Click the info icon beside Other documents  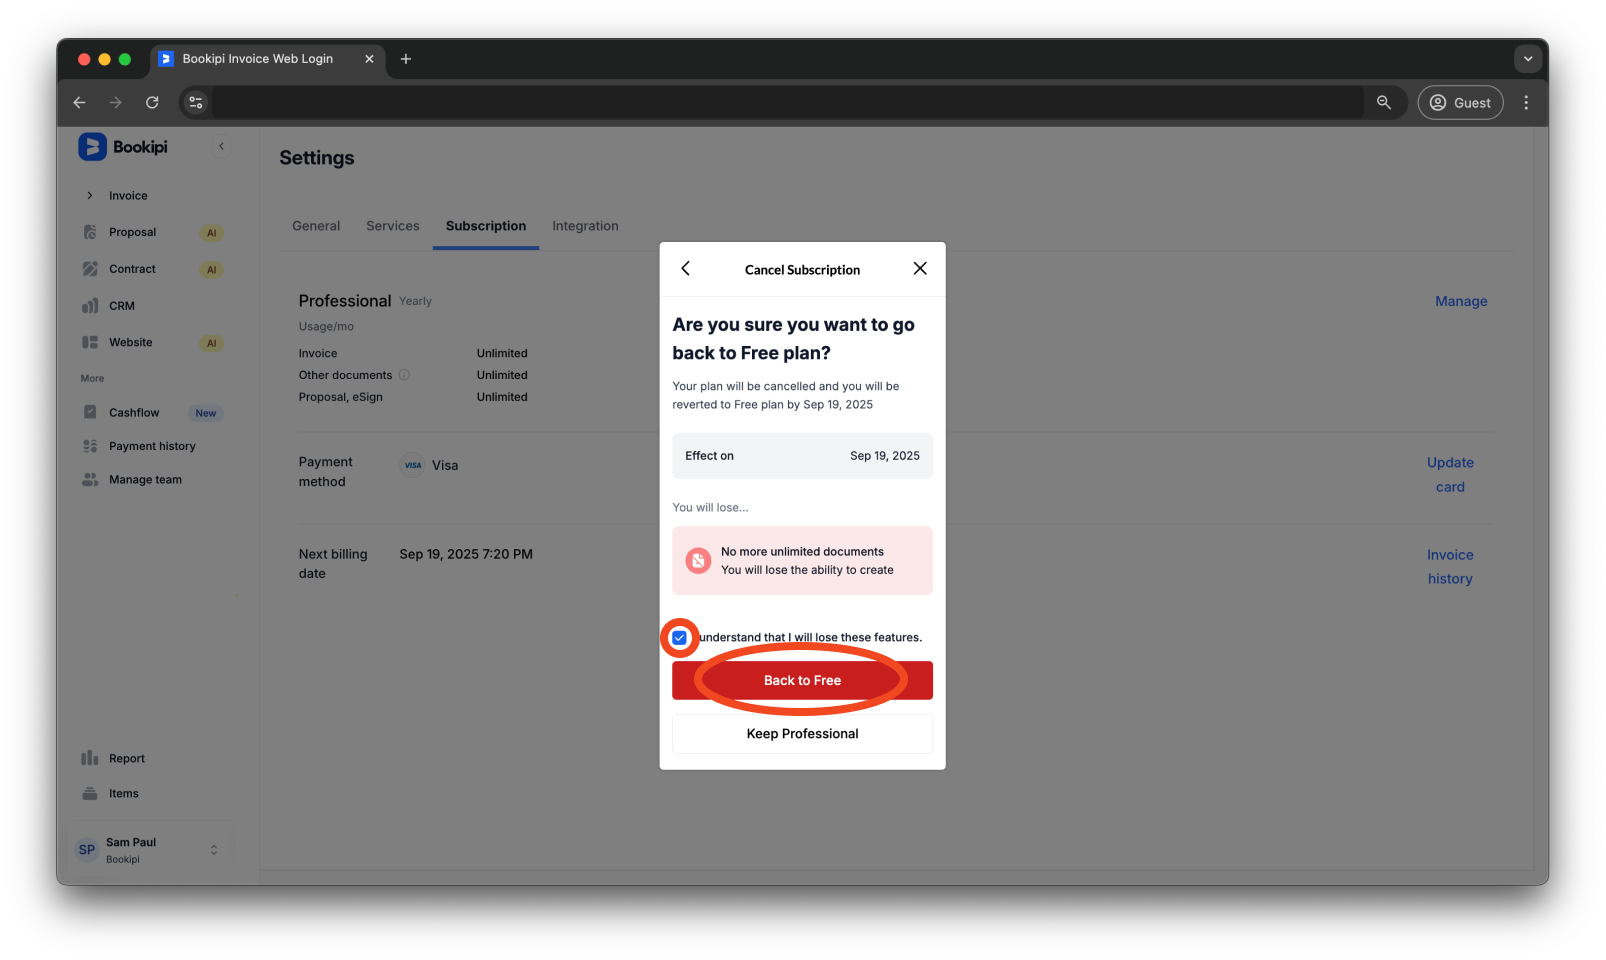point(404,375)
